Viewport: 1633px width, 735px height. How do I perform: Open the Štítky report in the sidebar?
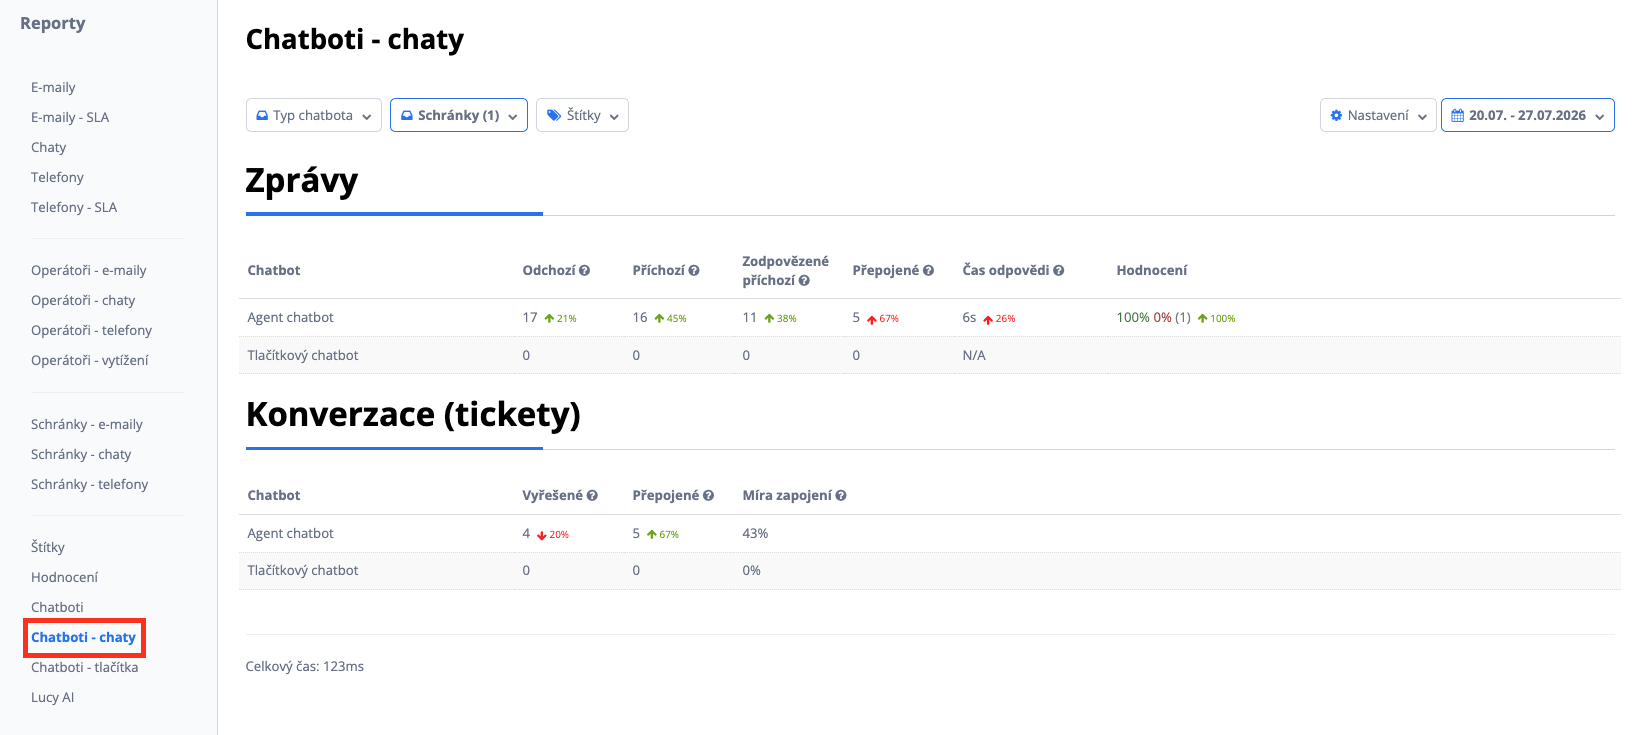(x=48, y=547)
